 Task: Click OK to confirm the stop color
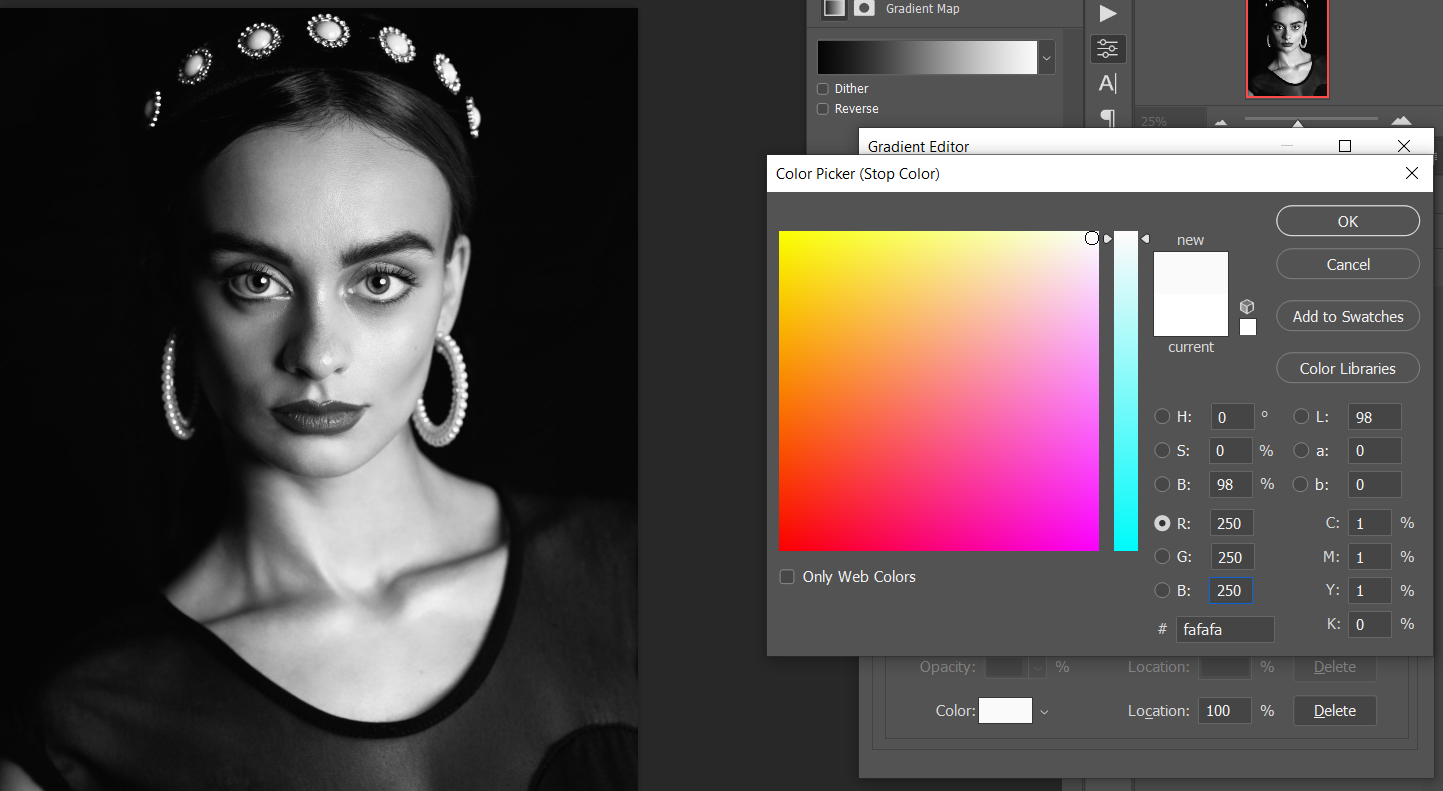click(1347, 221)
